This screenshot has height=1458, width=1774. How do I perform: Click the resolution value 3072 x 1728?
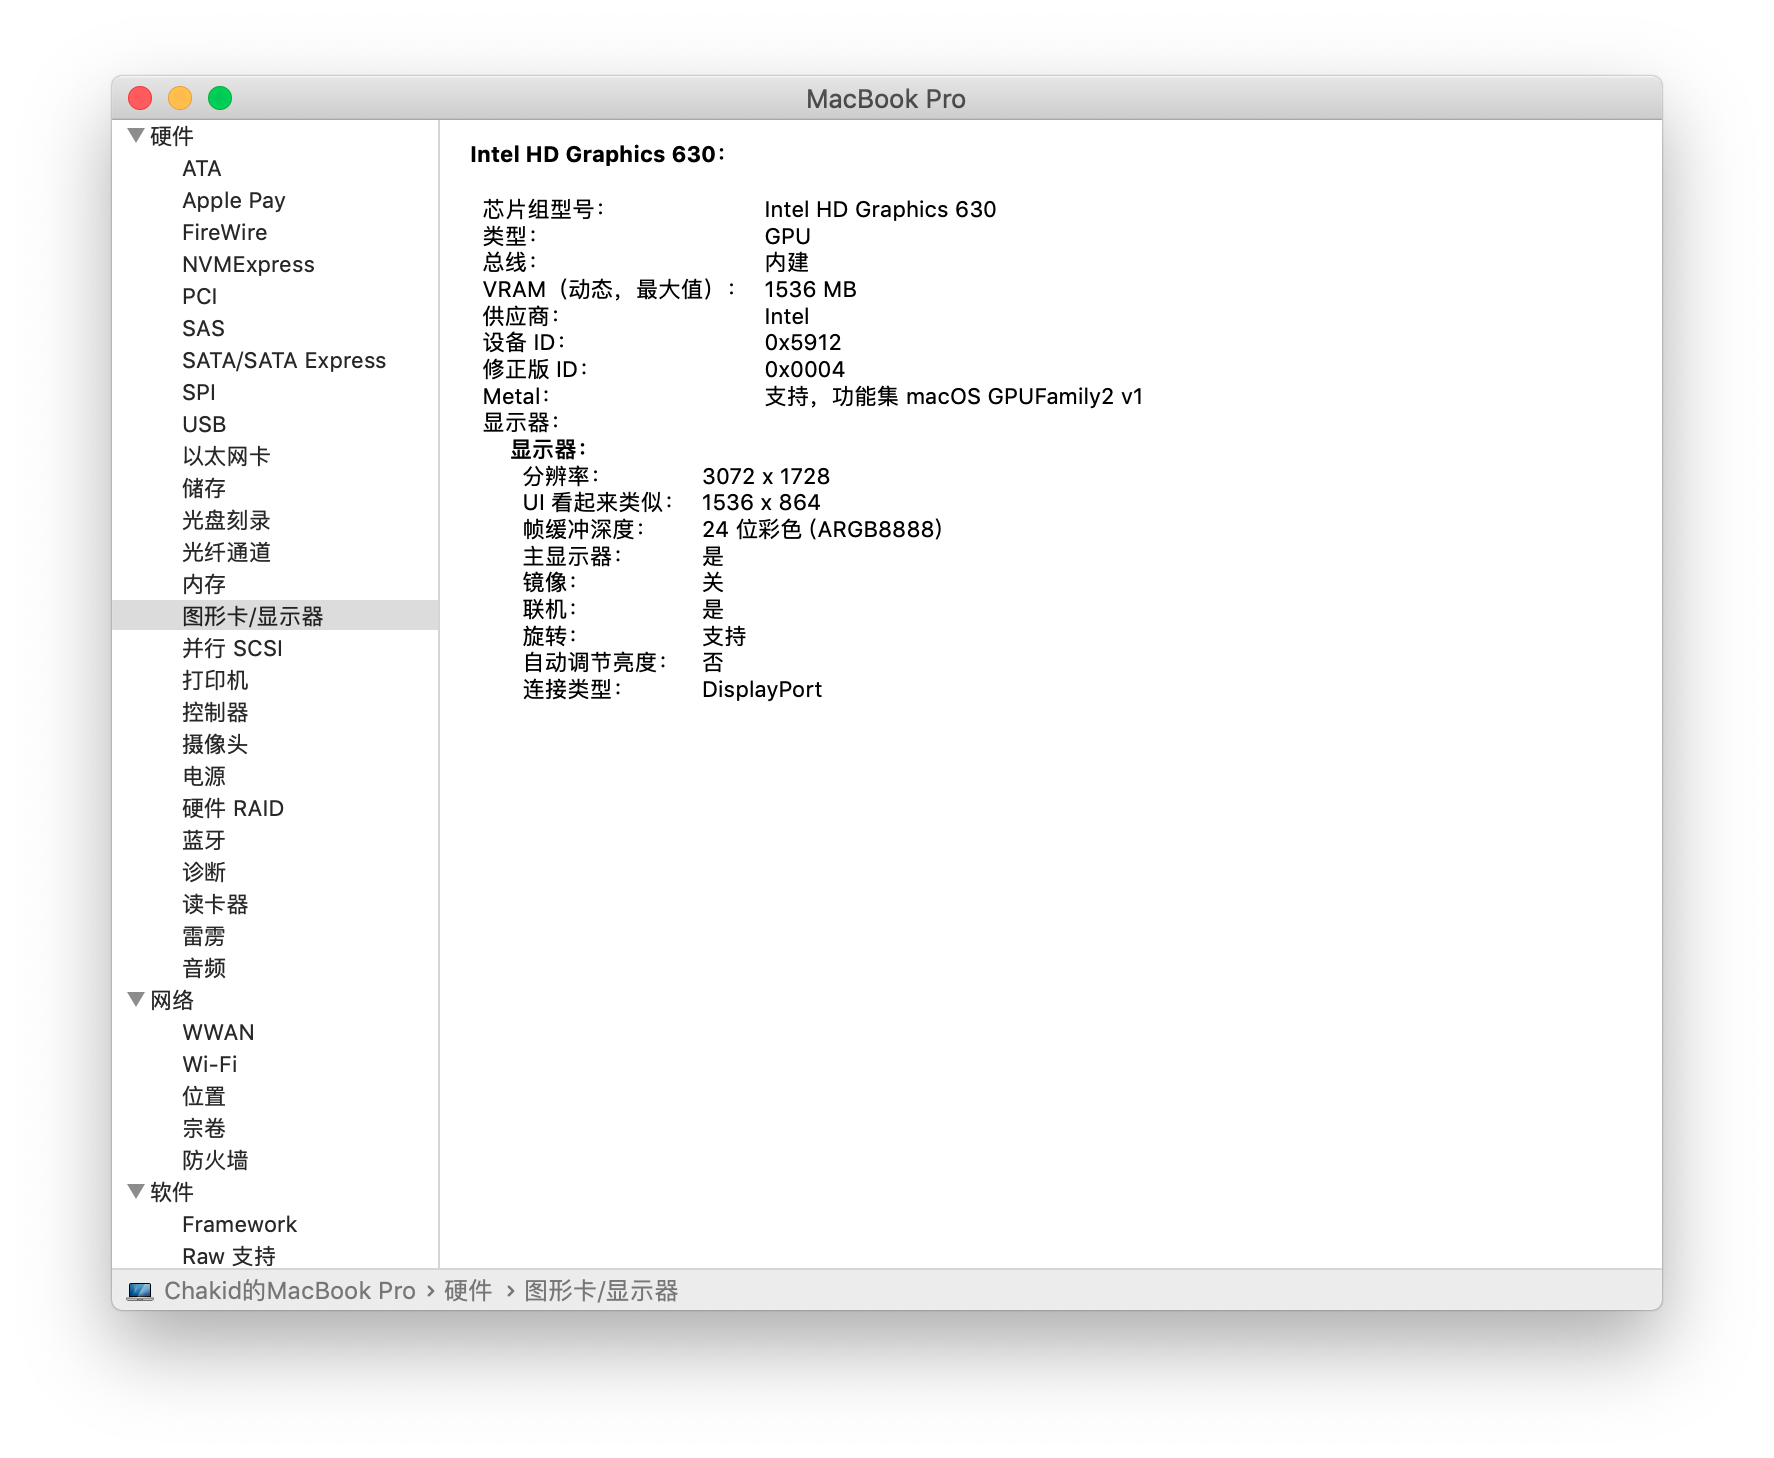tap(766, 476)
